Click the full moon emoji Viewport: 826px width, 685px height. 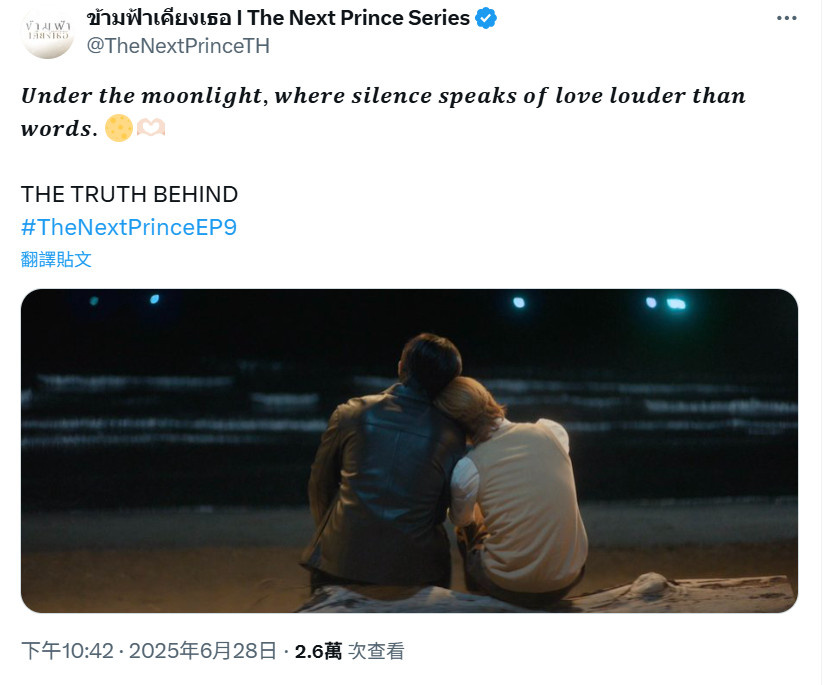(119, 128)
